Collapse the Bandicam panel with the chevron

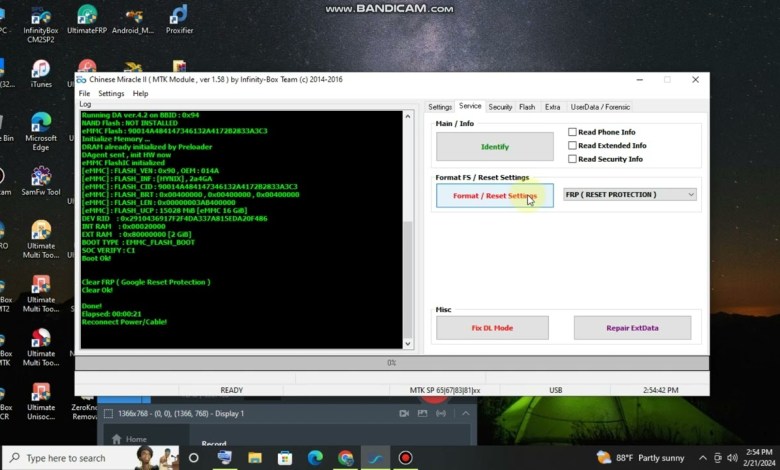tap(466, 413)
